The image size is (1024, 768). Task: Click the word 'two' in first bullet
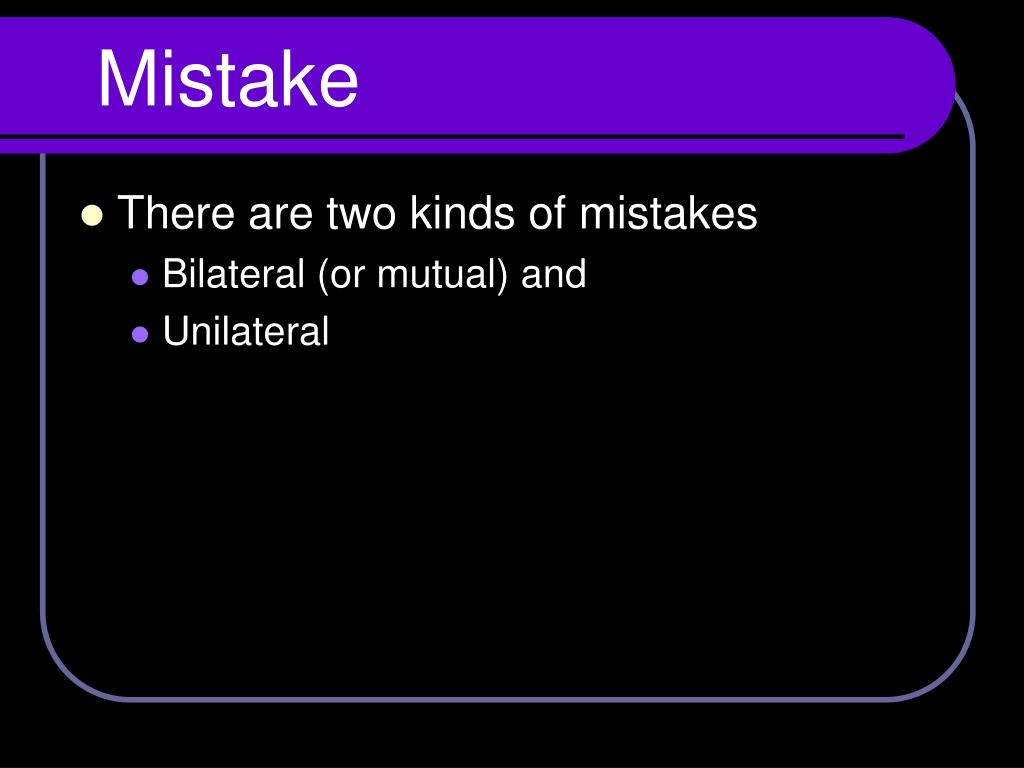pos(361,214)
